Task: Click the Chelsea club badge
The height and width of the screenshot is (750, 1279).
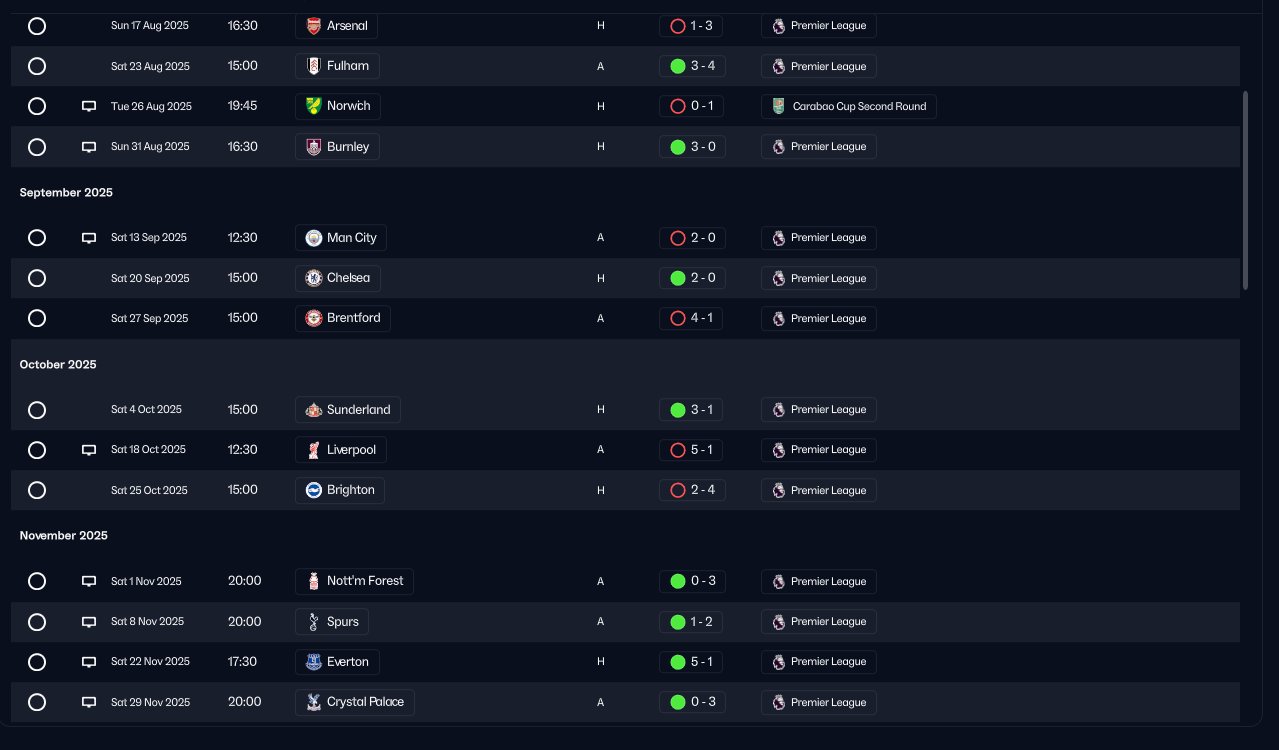Action: tap(313, 278)
